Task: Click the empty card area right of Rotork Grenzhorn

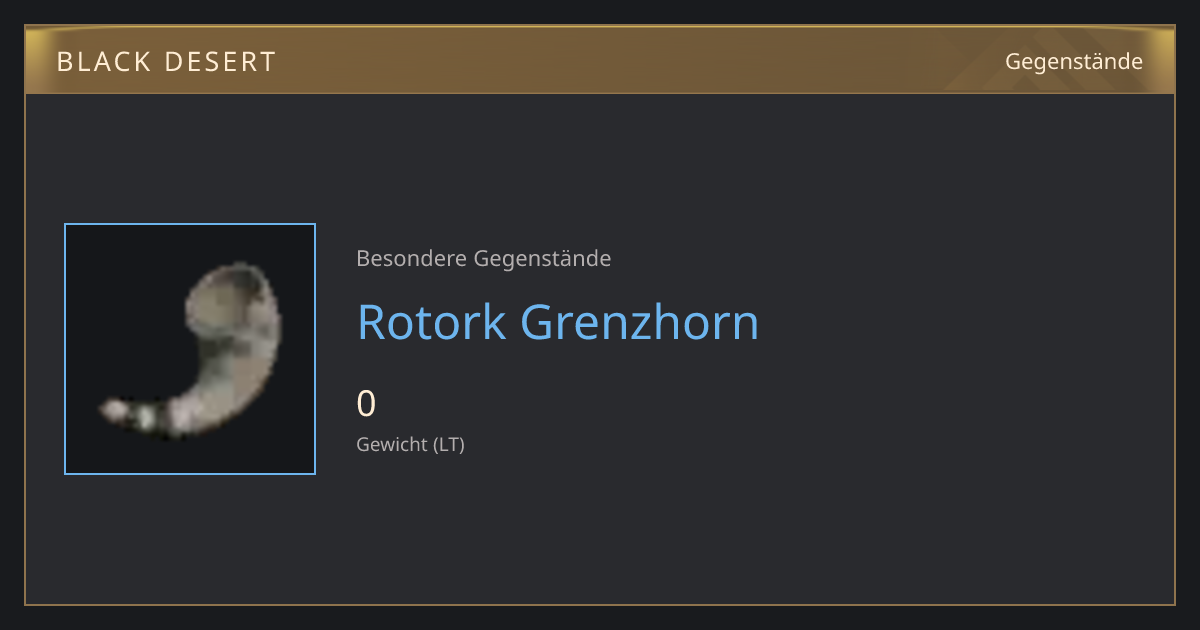Action: 960,322
